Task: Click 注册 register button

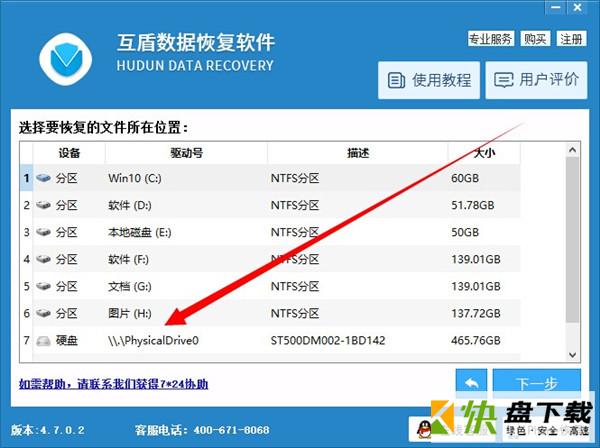Action: [571, 39]
